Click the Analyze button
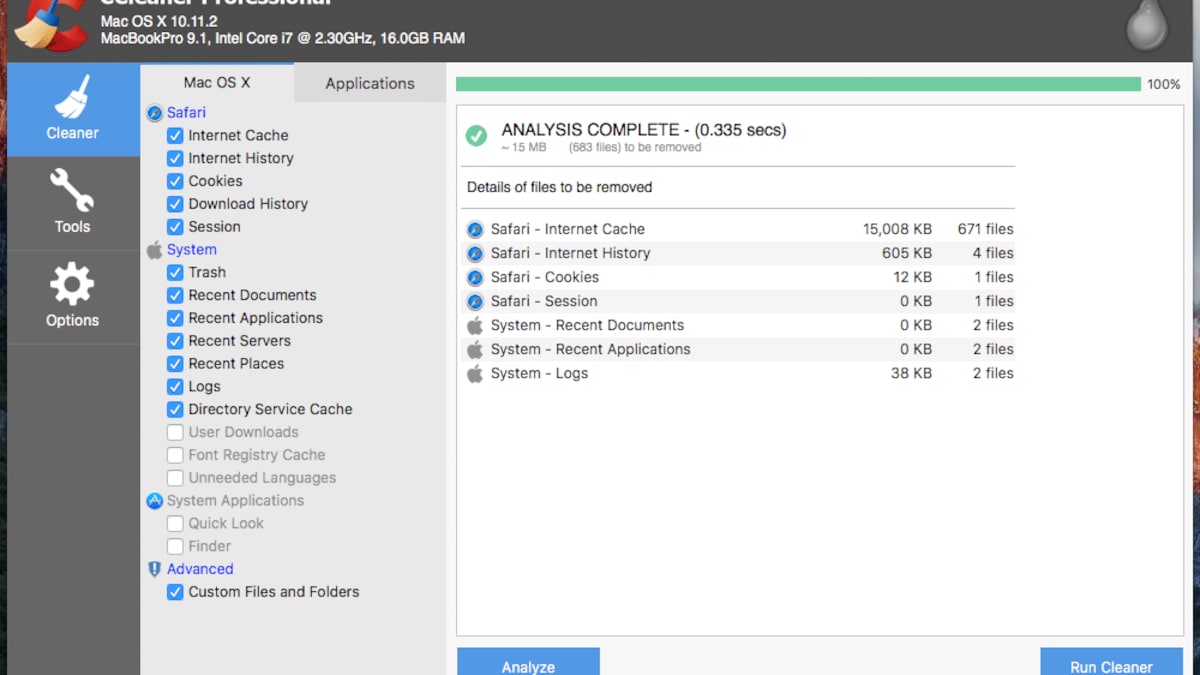Screen dimensions: 1200x675 [528, 664]
